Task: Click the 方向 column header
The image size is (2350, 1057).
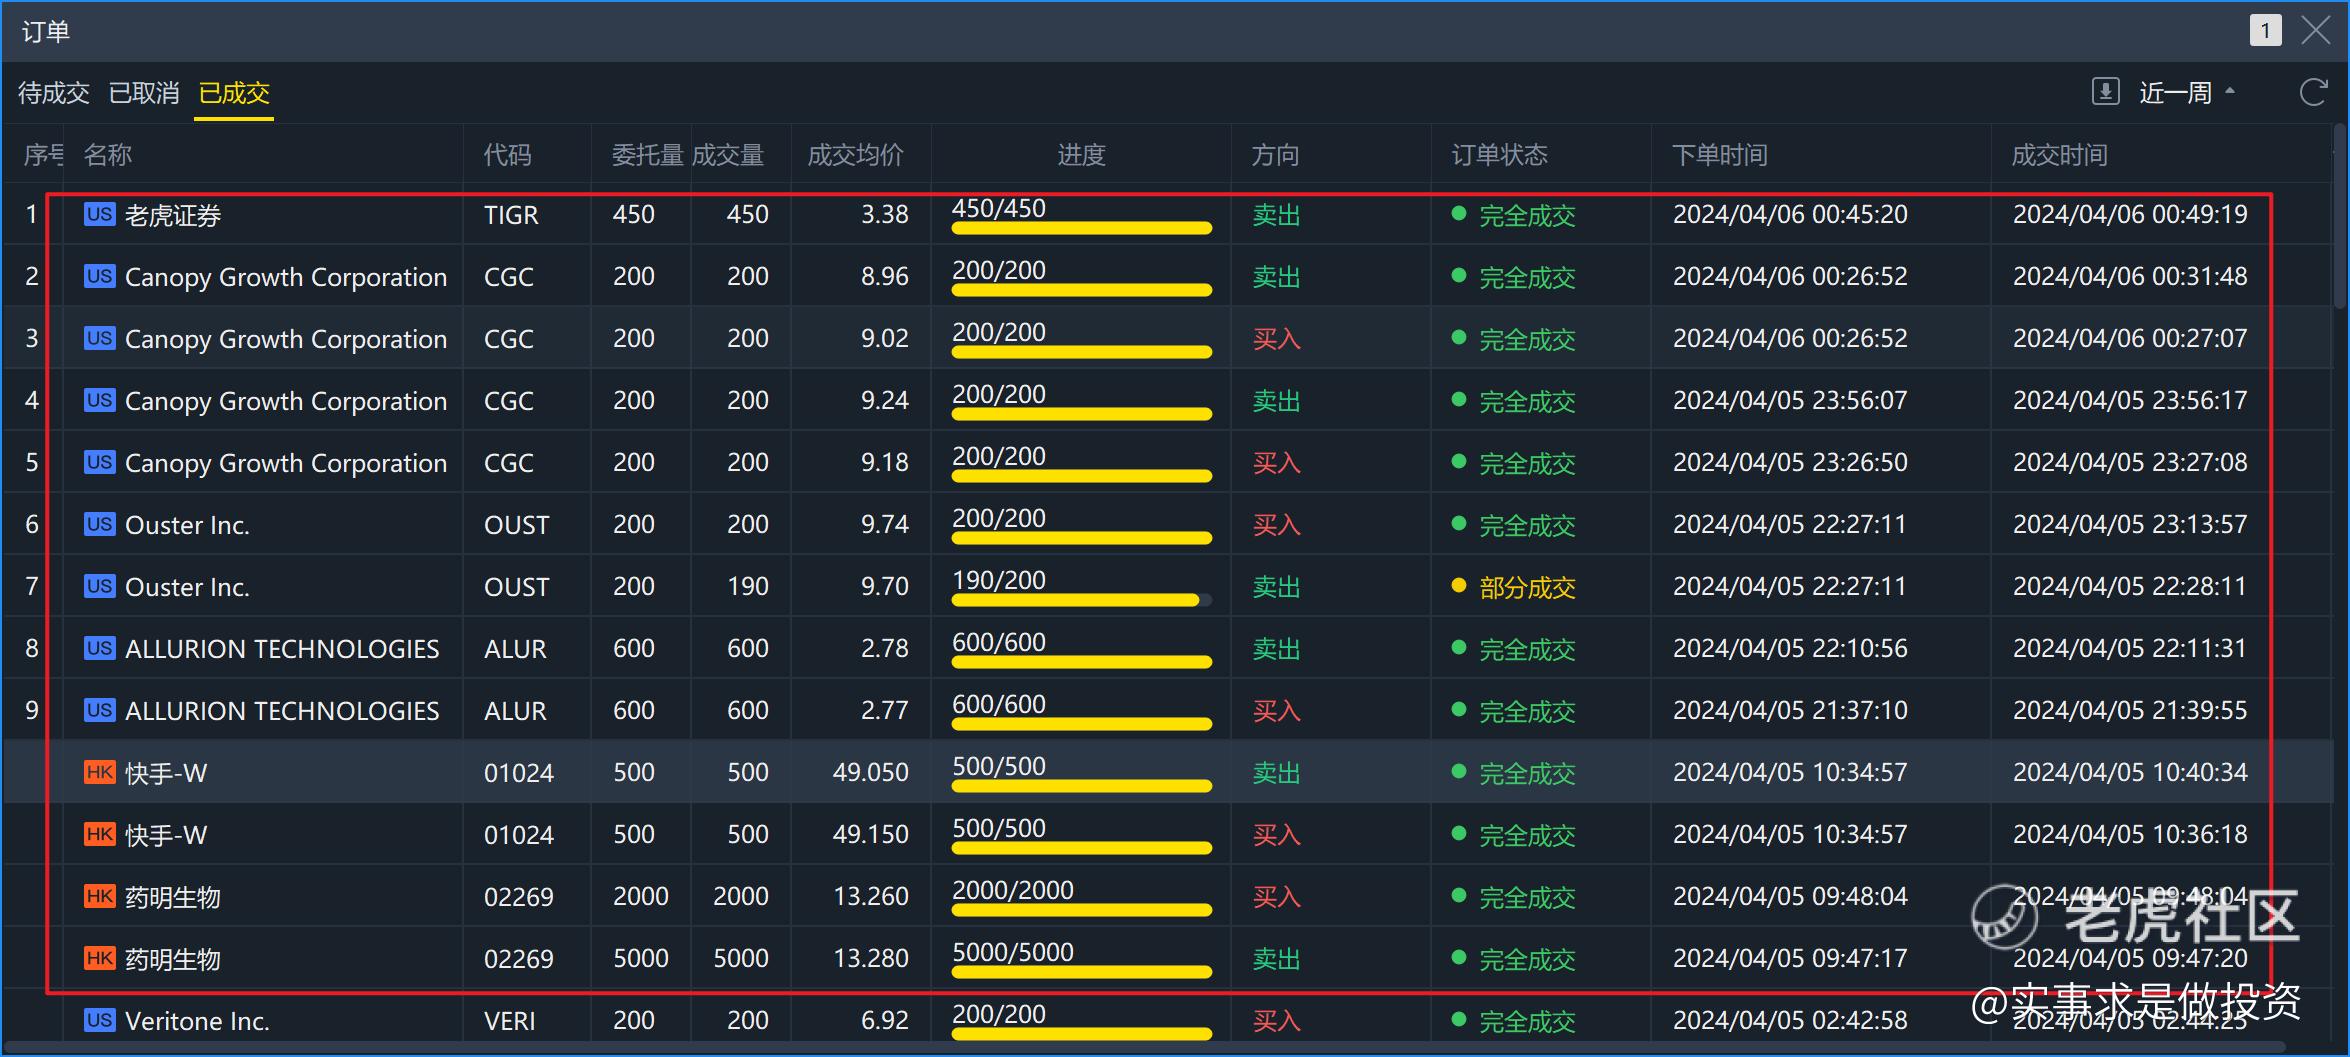Action: [x=1276, y=155]
